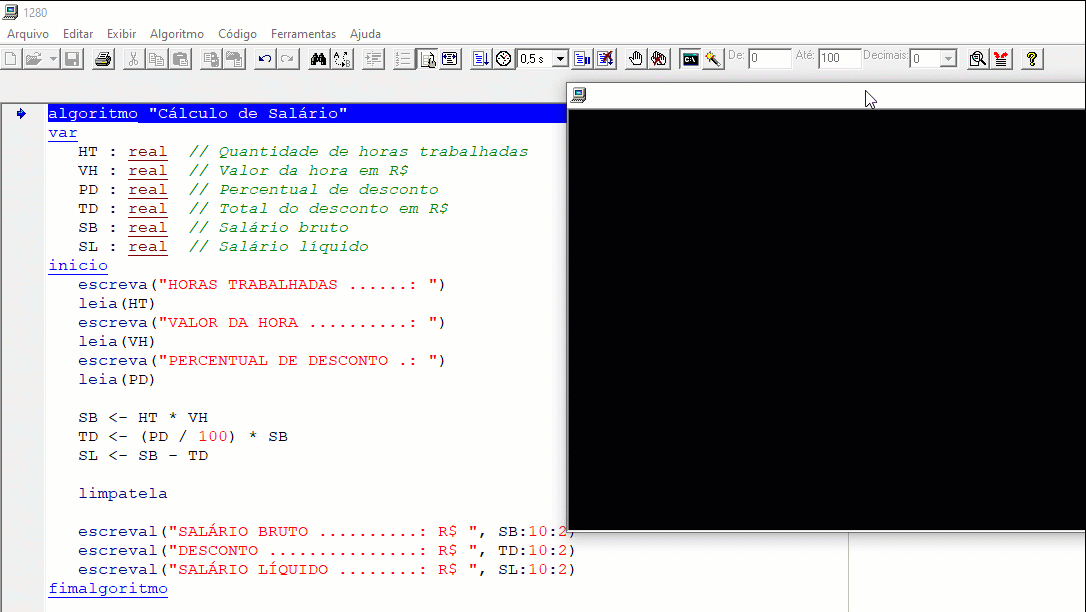Toggle line numbering icon

point(403,59)
